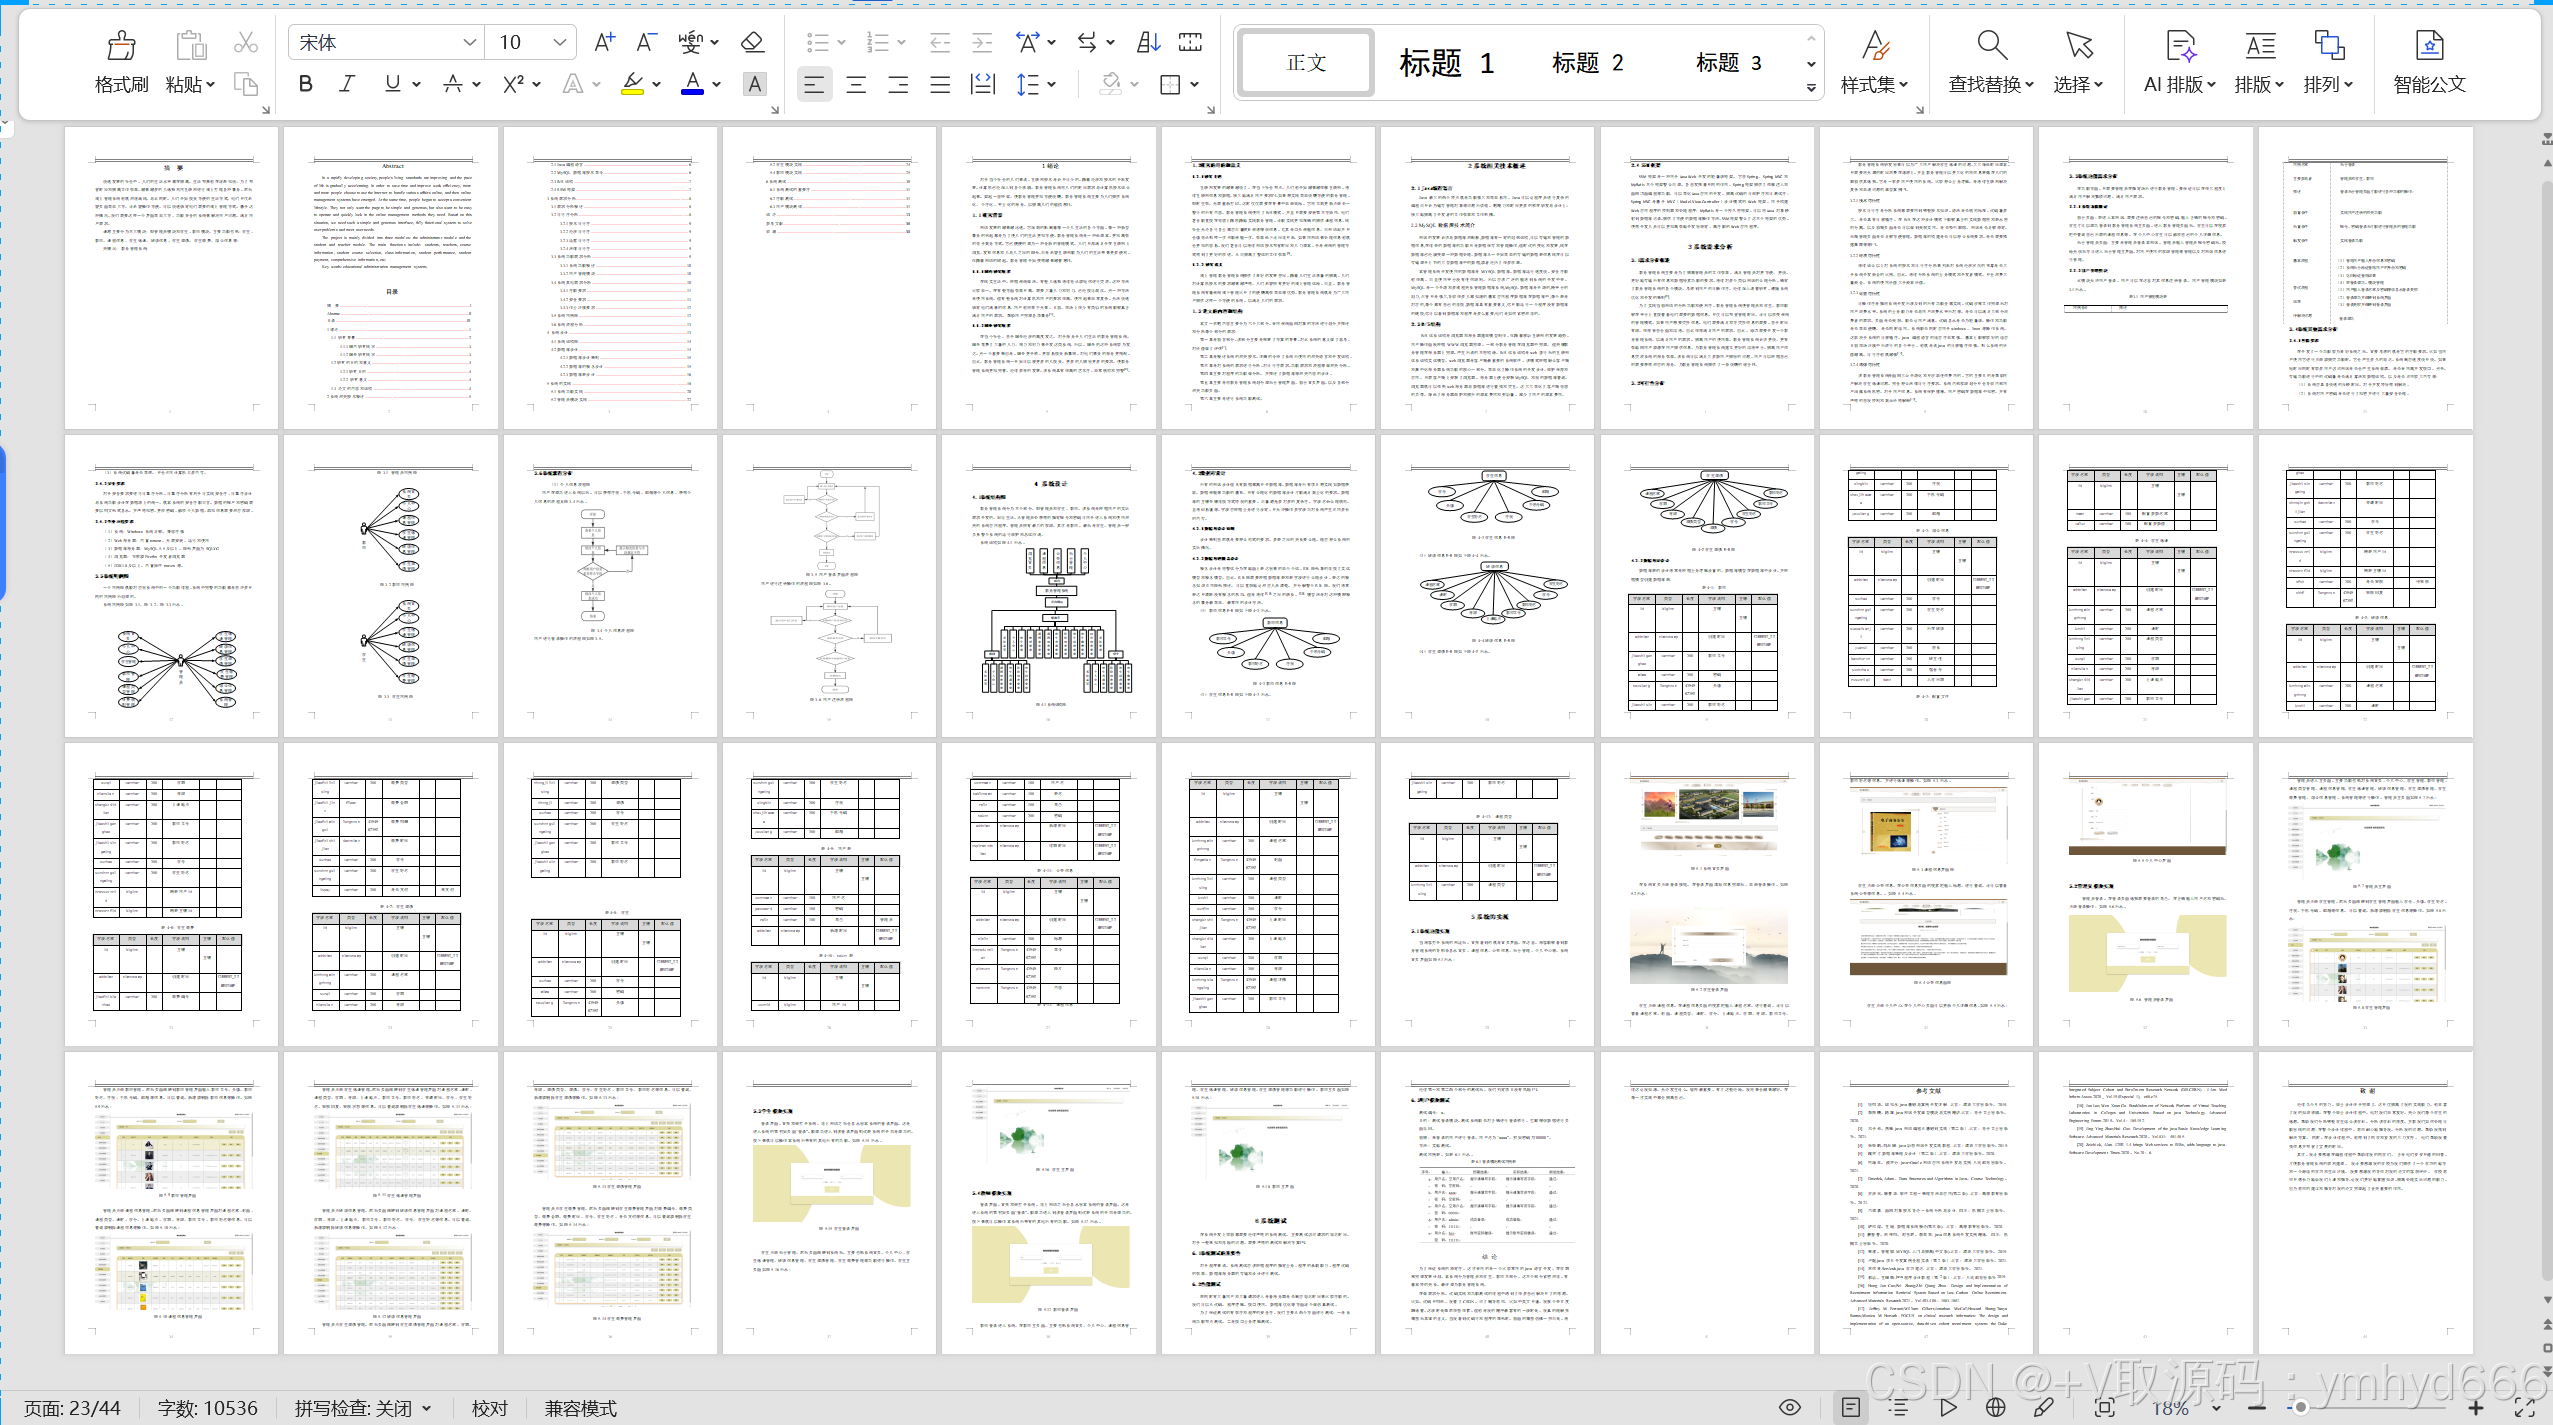The image size is (2553, 1425).
Task: Click the font color red swatch
Action: coord(692,84)
